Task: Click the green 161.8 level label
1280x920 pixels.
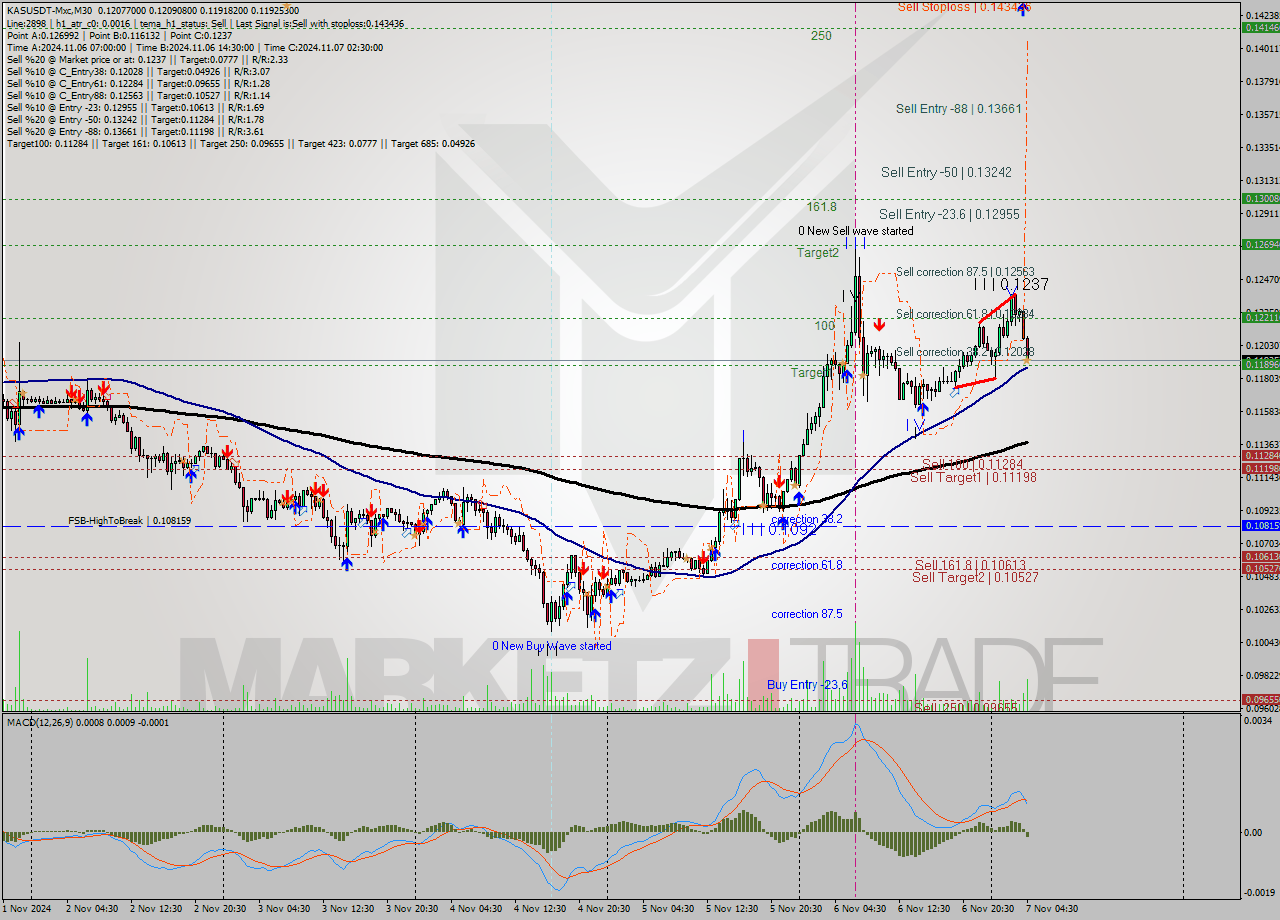Action: click(823, 207)
